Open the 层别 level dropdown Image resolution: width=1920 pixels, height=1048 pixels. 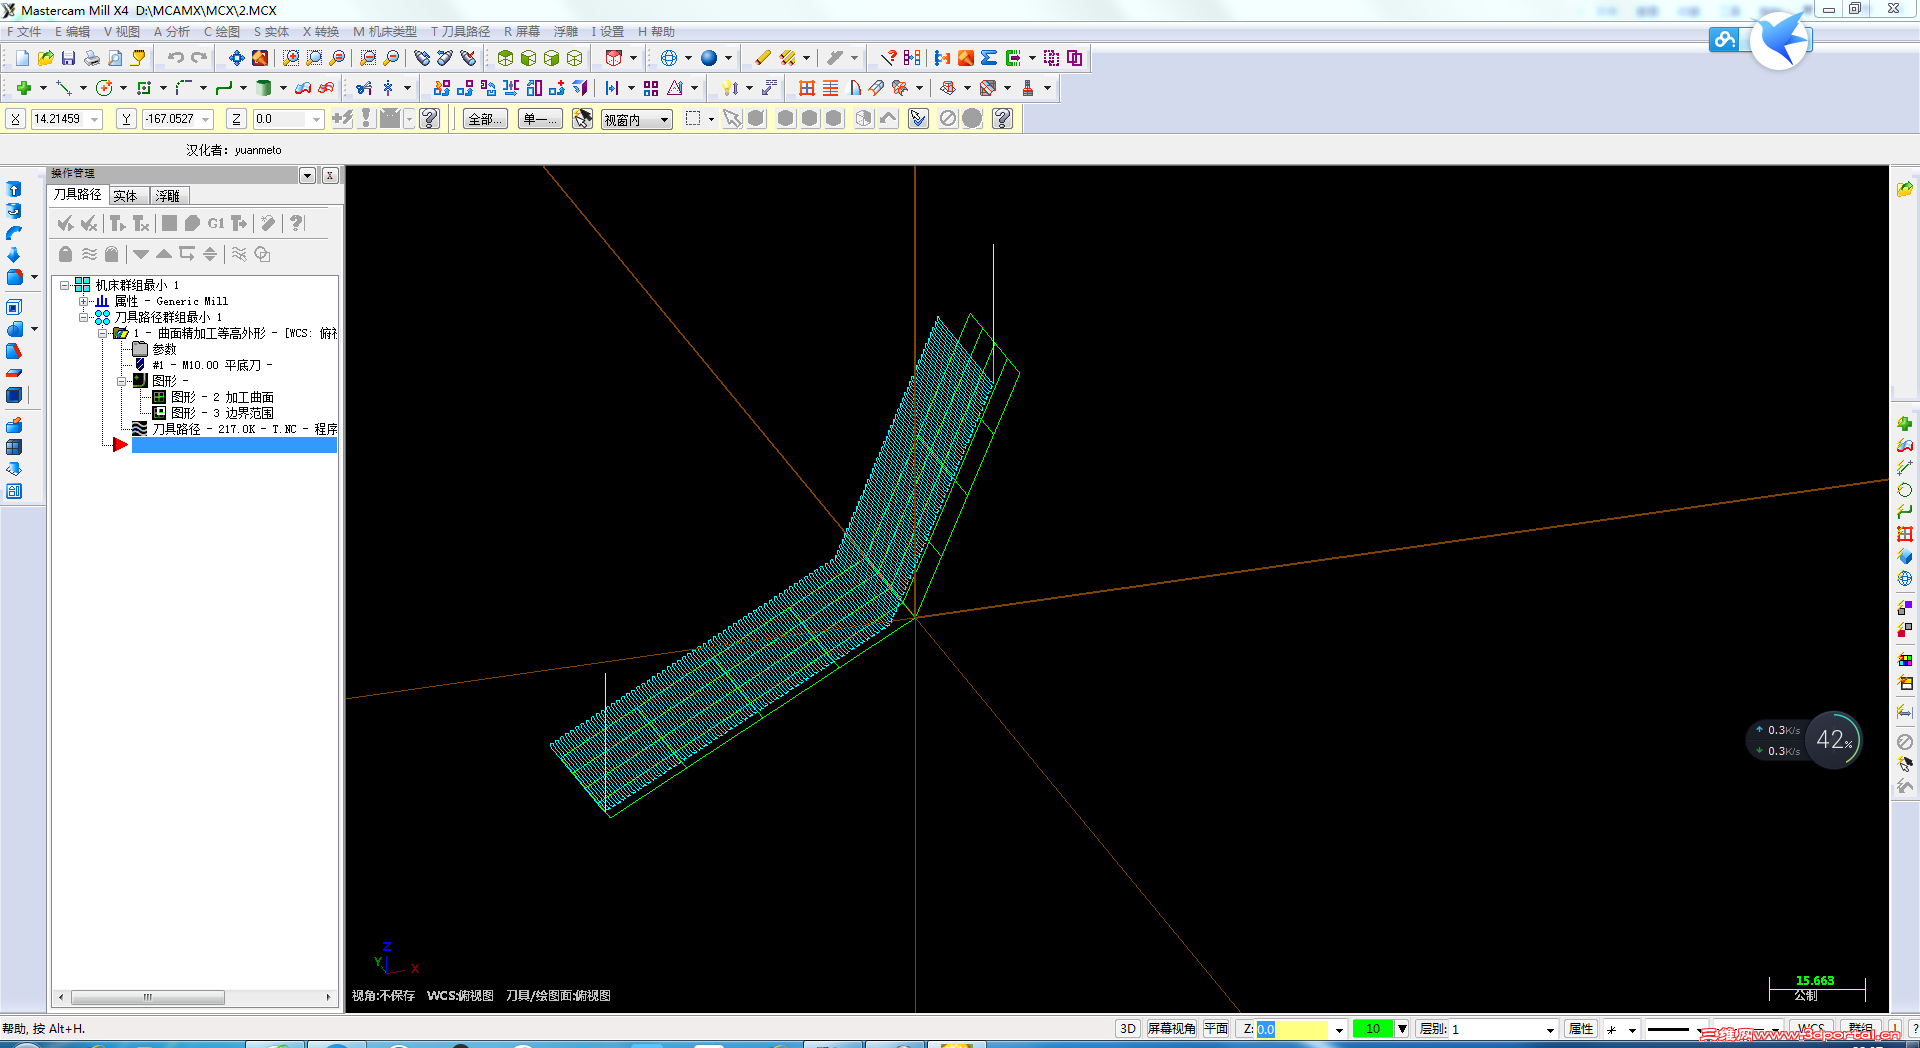[1550, 1029]
